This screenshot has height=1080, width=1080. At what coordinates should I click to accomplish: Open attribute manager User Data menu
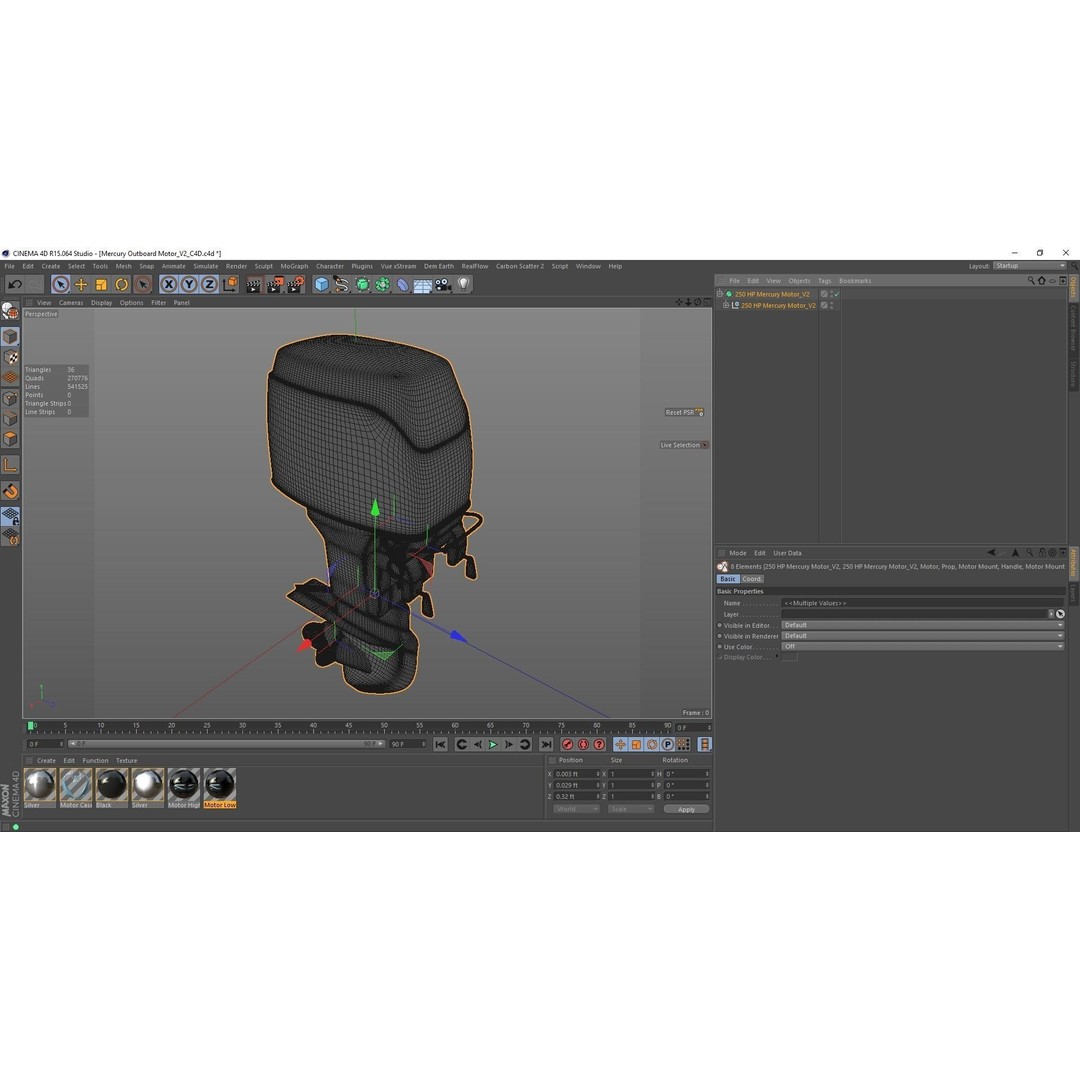click(x=787, y=553)
